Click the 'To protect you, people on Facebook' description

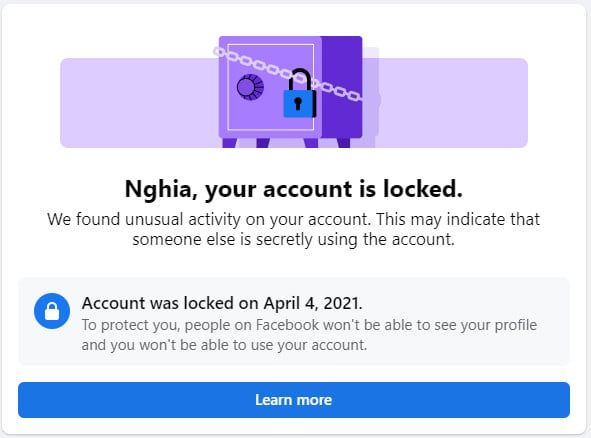pyautogui.click(x=309, y=335)
